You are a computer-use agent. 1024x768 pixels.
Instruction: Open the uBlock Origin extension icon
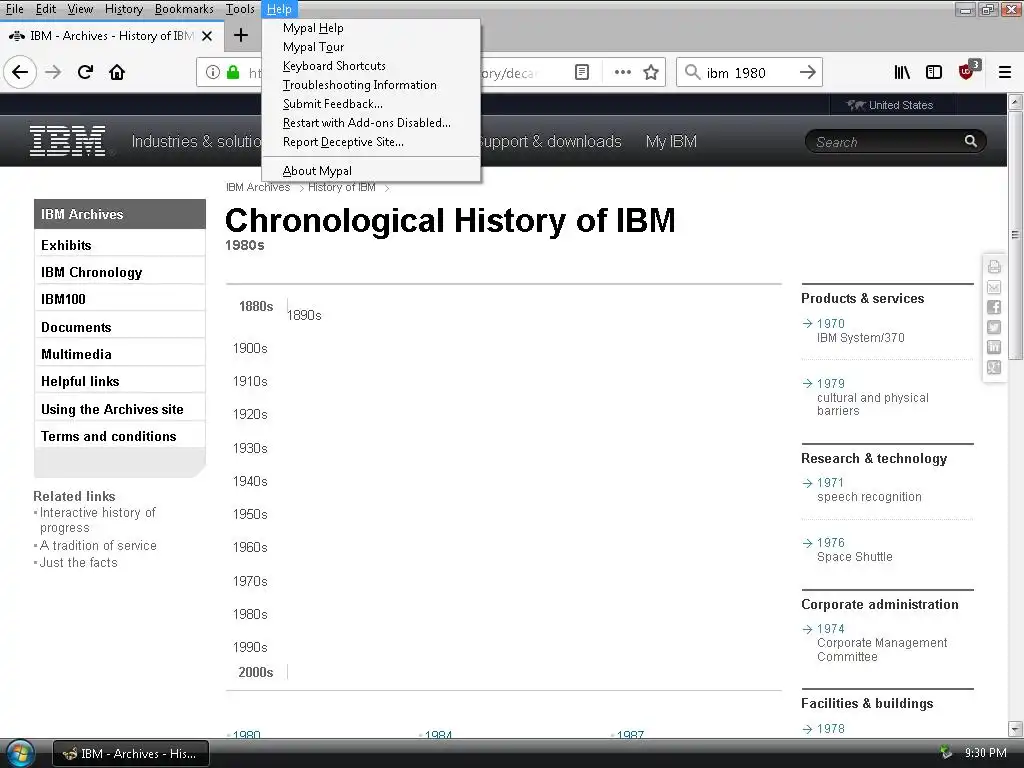967,71
